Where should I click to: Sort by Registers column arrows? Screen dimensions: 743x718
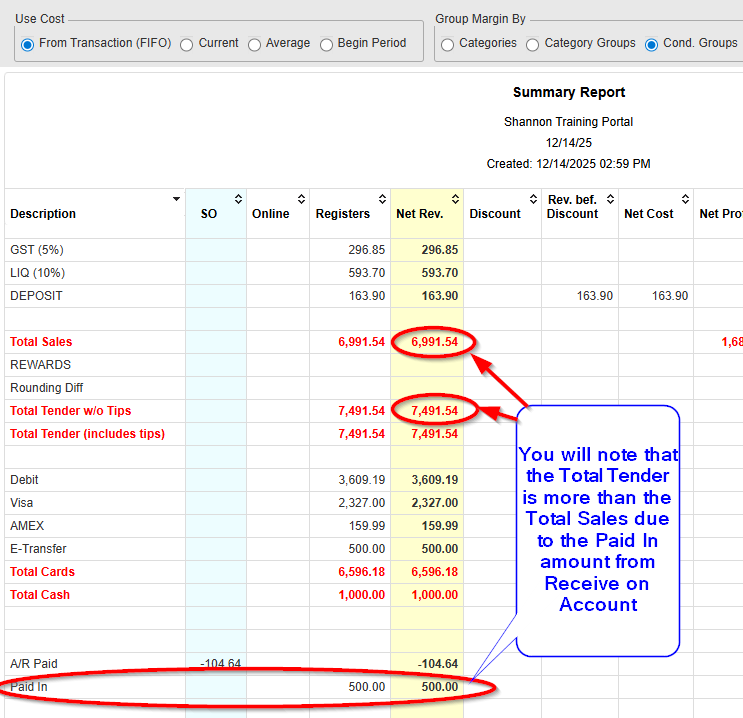click(x=382, y=199)
